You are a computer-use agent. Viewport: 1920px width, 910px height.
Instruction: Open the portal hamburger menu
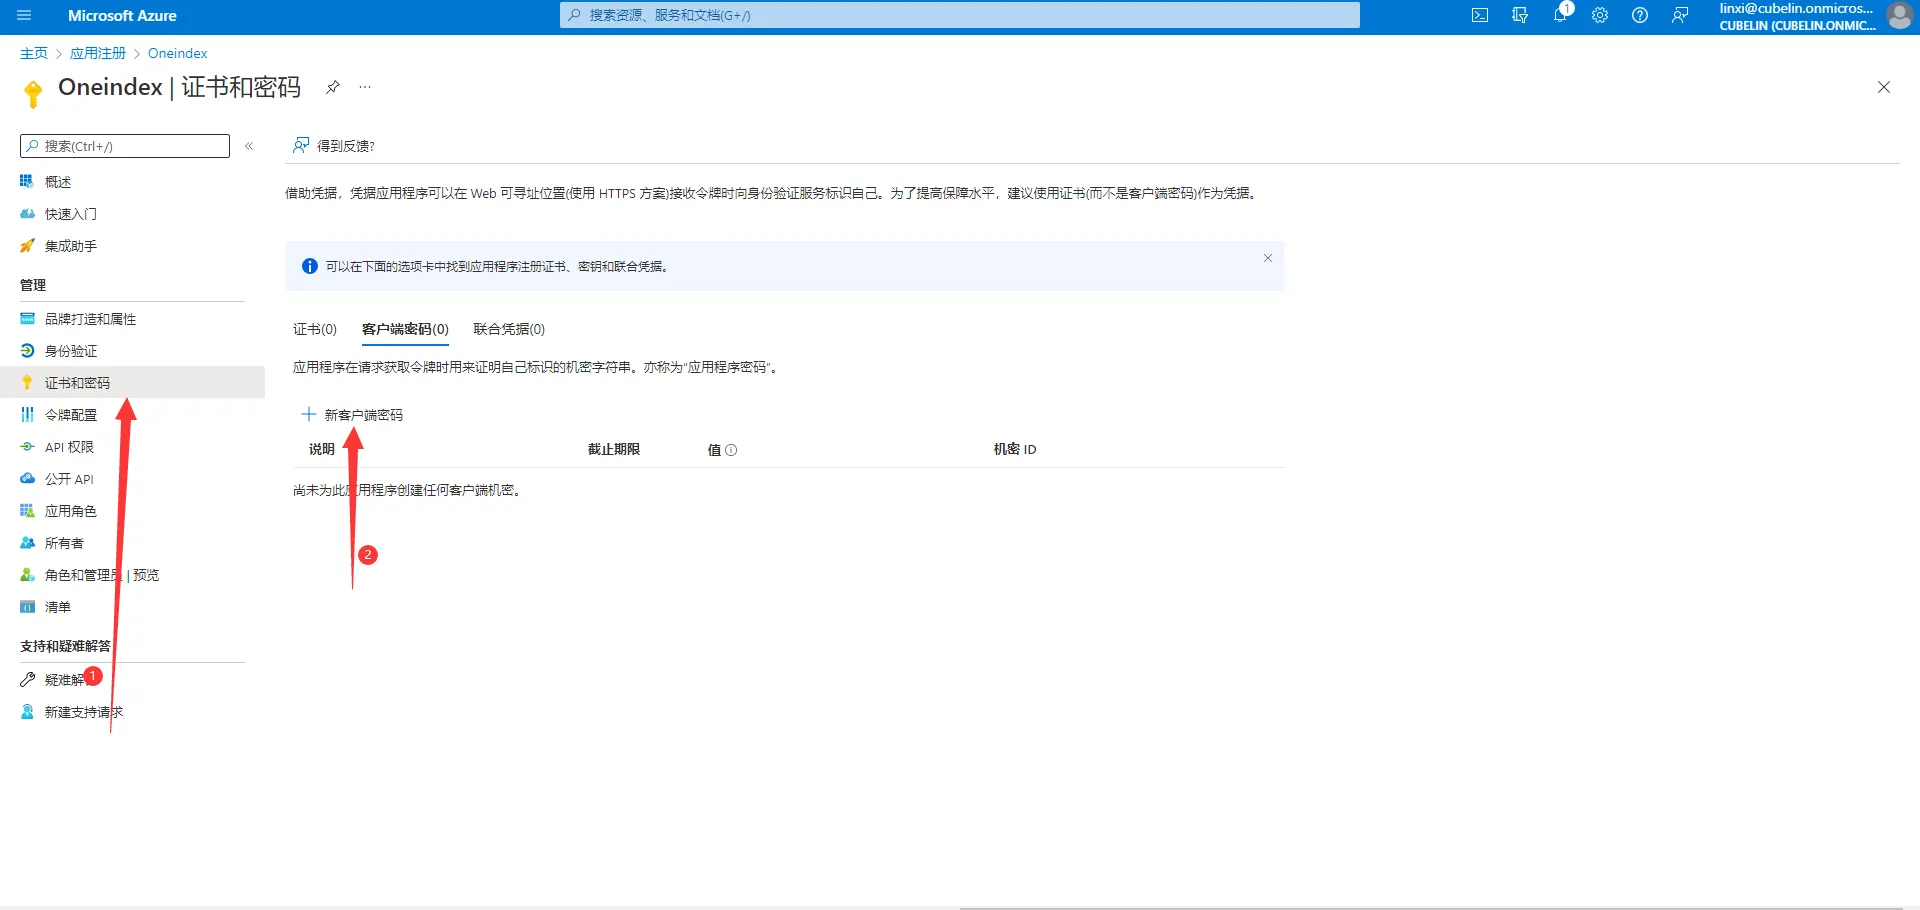pos(24,15)
